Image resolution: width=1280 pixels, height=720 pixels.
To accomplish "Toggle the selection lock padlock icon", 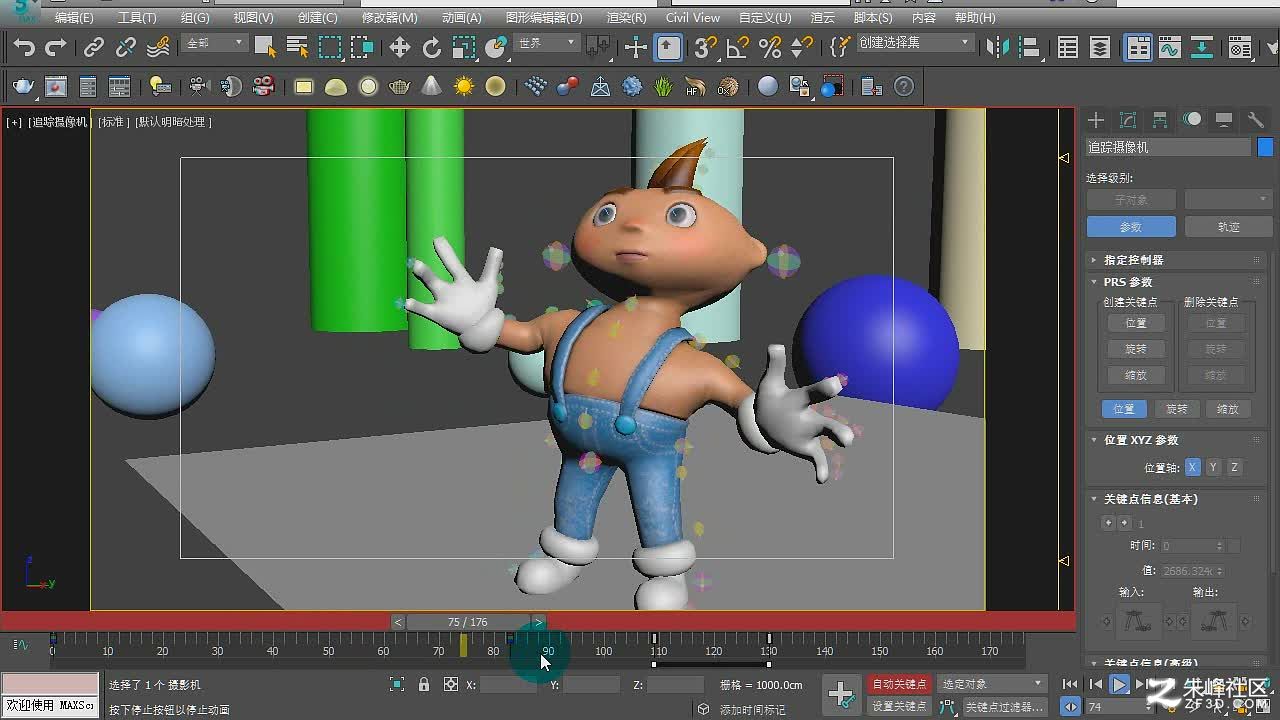I will (424, 684).
